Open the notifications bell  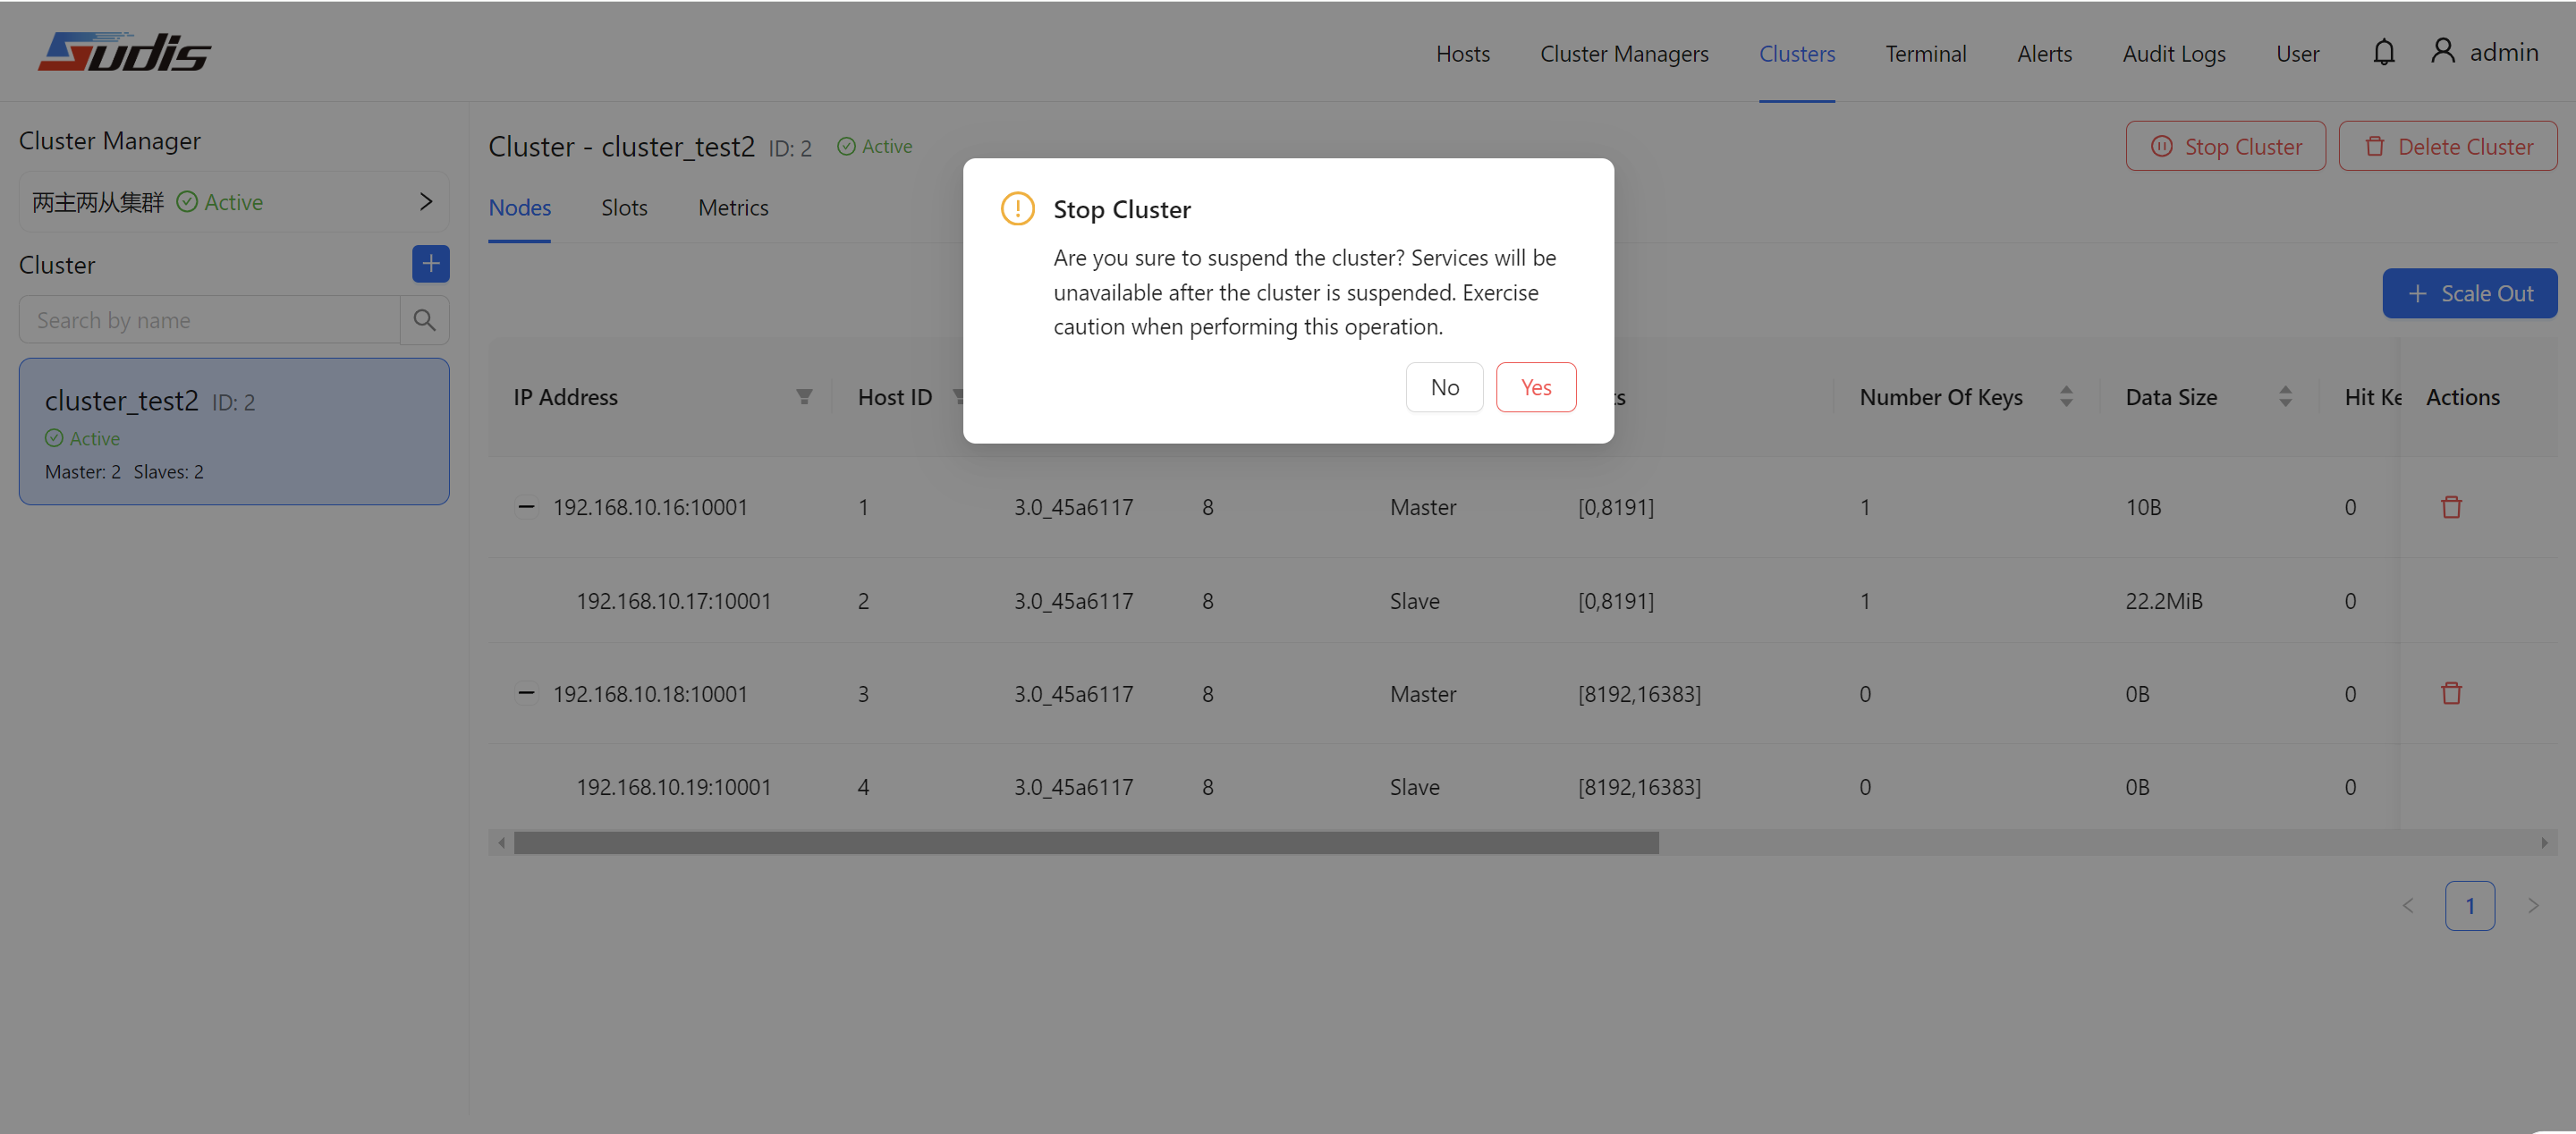pyautogui.click(x=2383, y=52)
